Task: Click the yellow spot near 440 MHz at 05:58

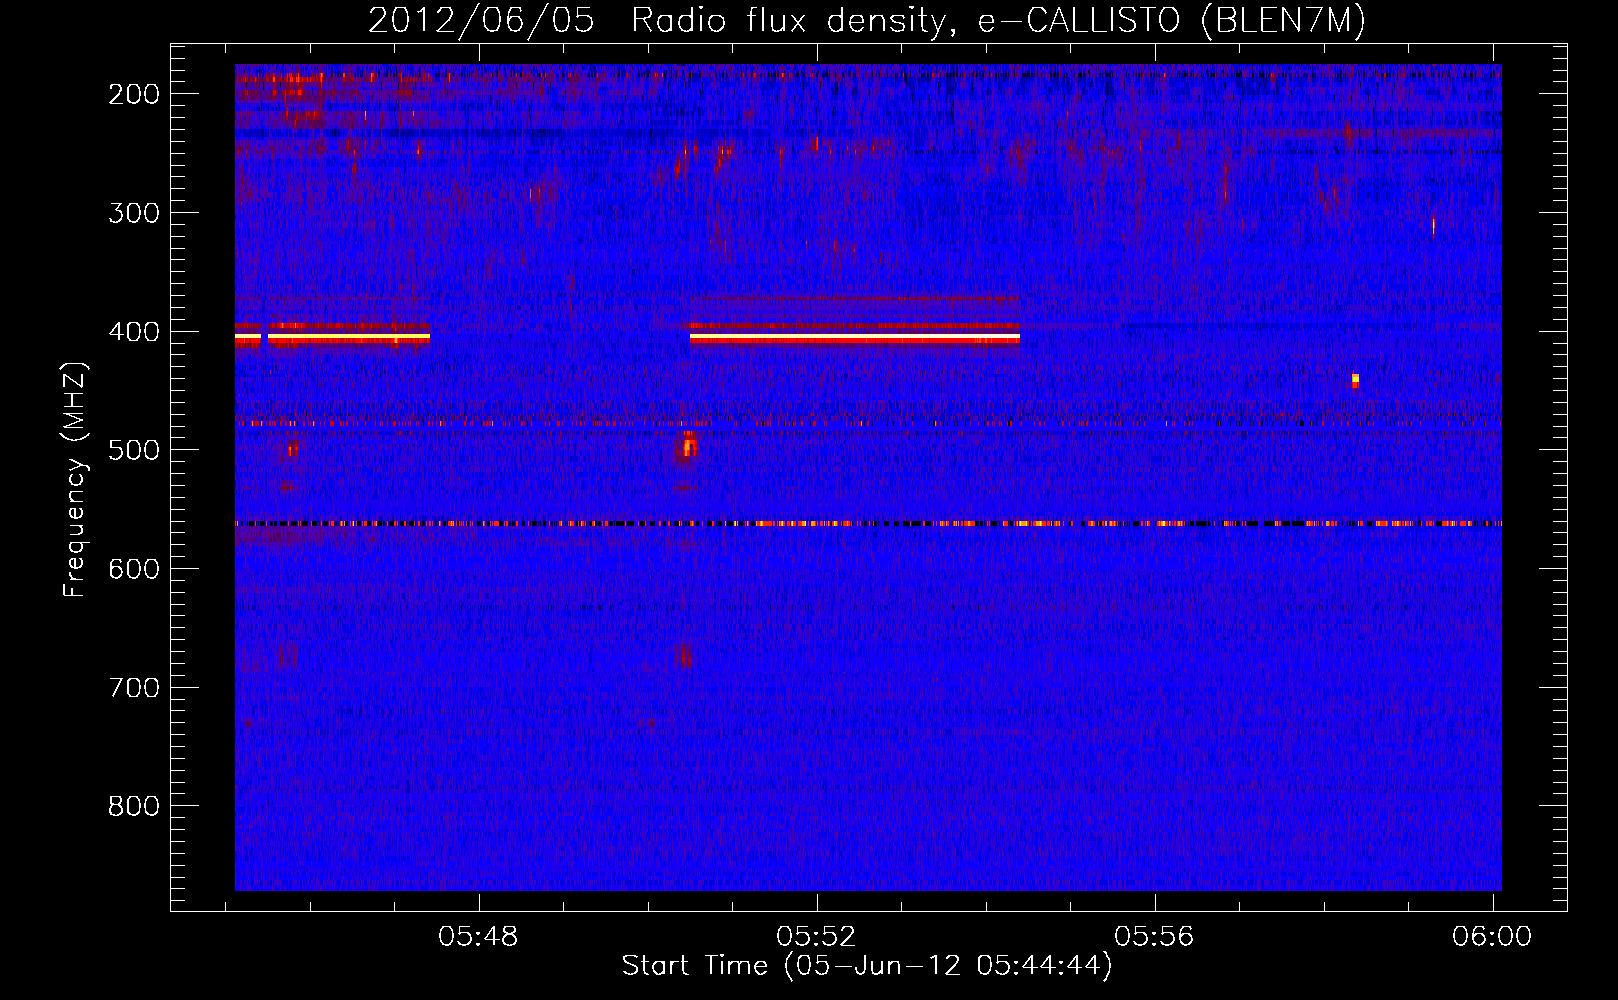Action: 1355,380
